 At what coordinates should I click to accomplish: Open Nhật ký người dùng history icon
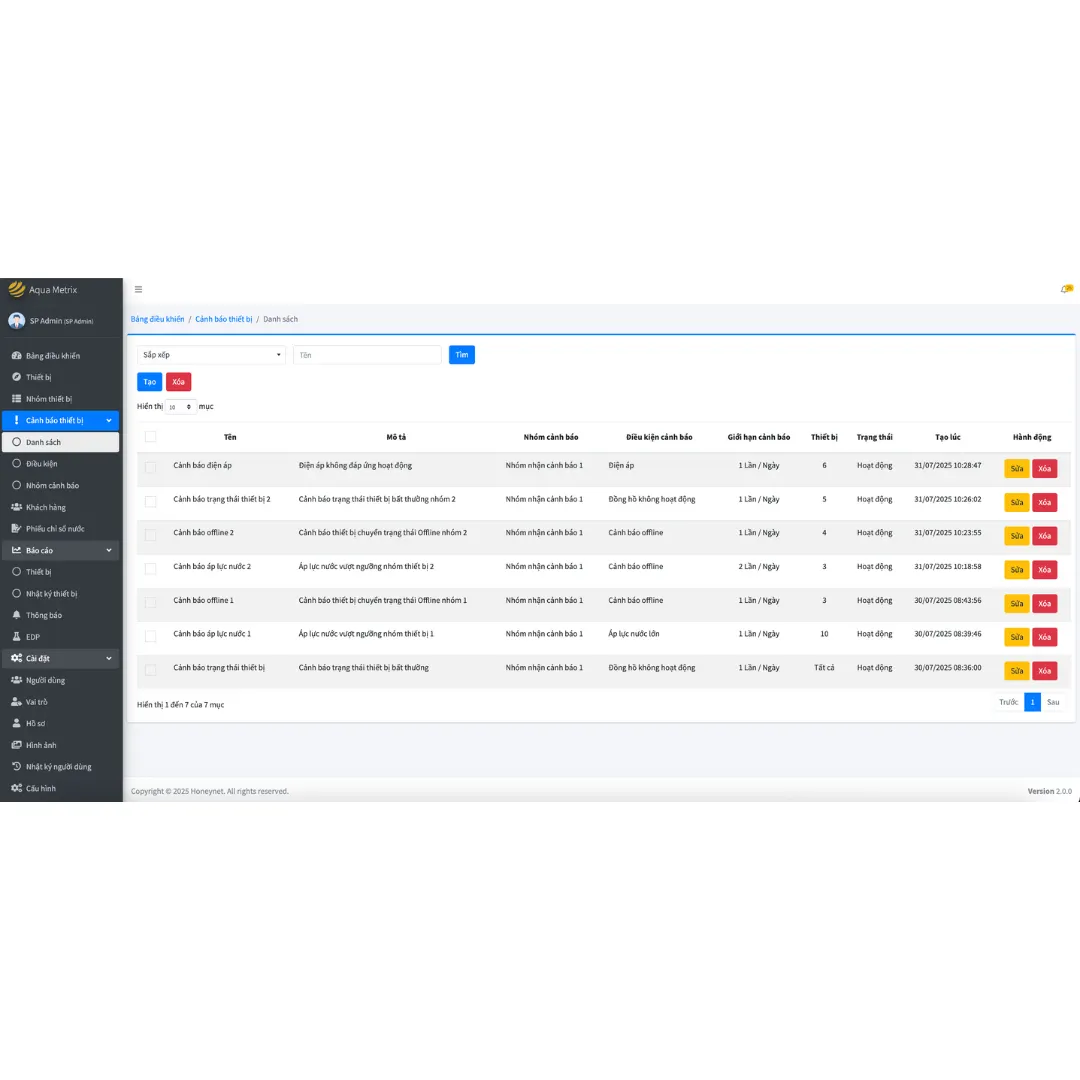pyautogui.click(x=16, y=767)
